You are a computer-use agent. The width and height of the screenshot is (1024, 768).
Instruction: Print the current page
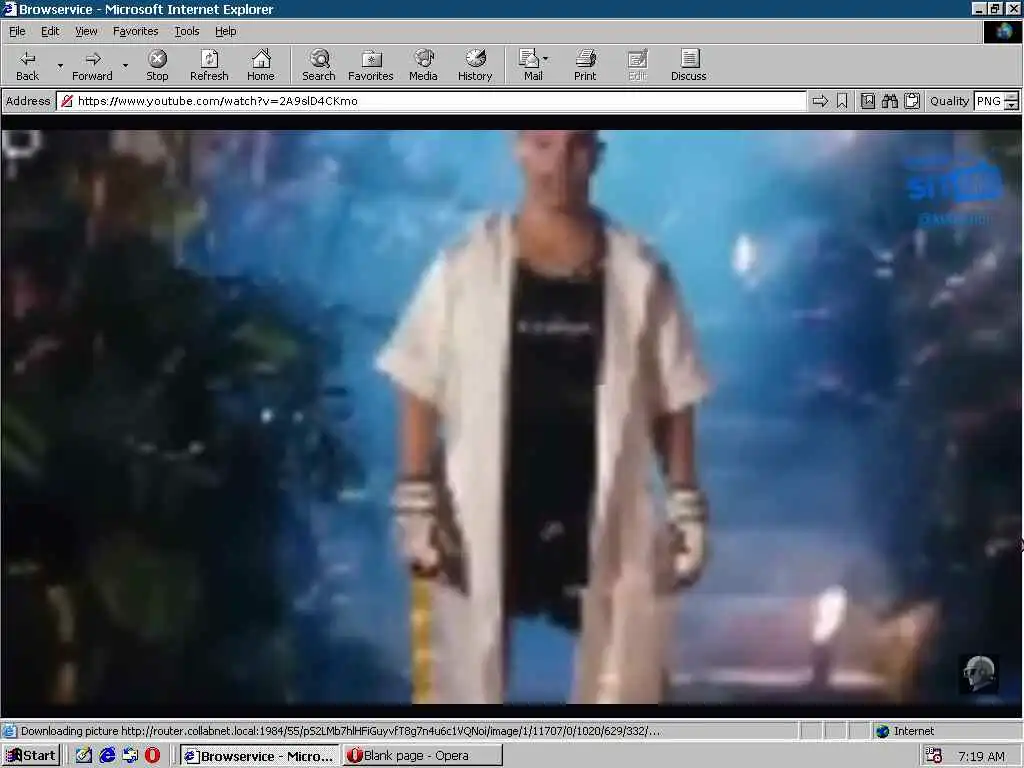click(x=585, y=65)
